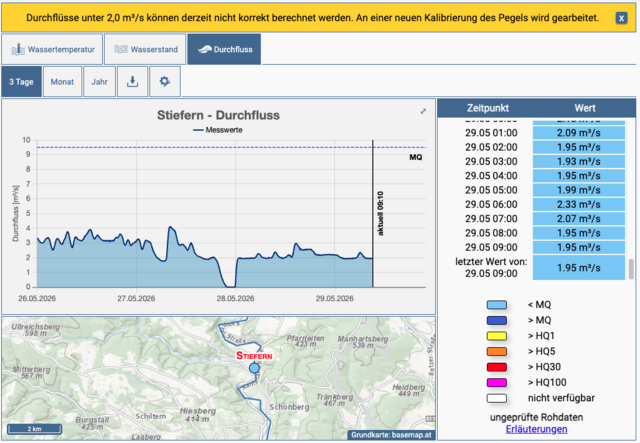The width and height of the screenshot is (640, 443).
Task: Click the 2 km map scale bar
Action: [x=35, y=429]
